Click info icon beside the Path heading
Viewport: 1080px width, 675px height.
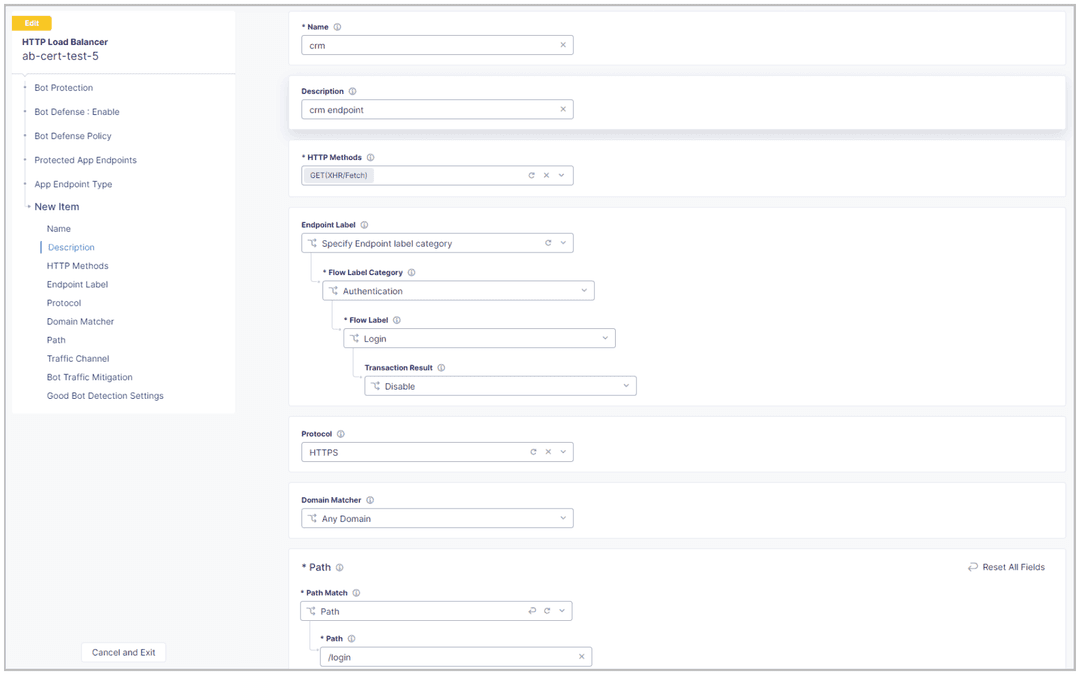pyautogui.click(x=340, y=568)
